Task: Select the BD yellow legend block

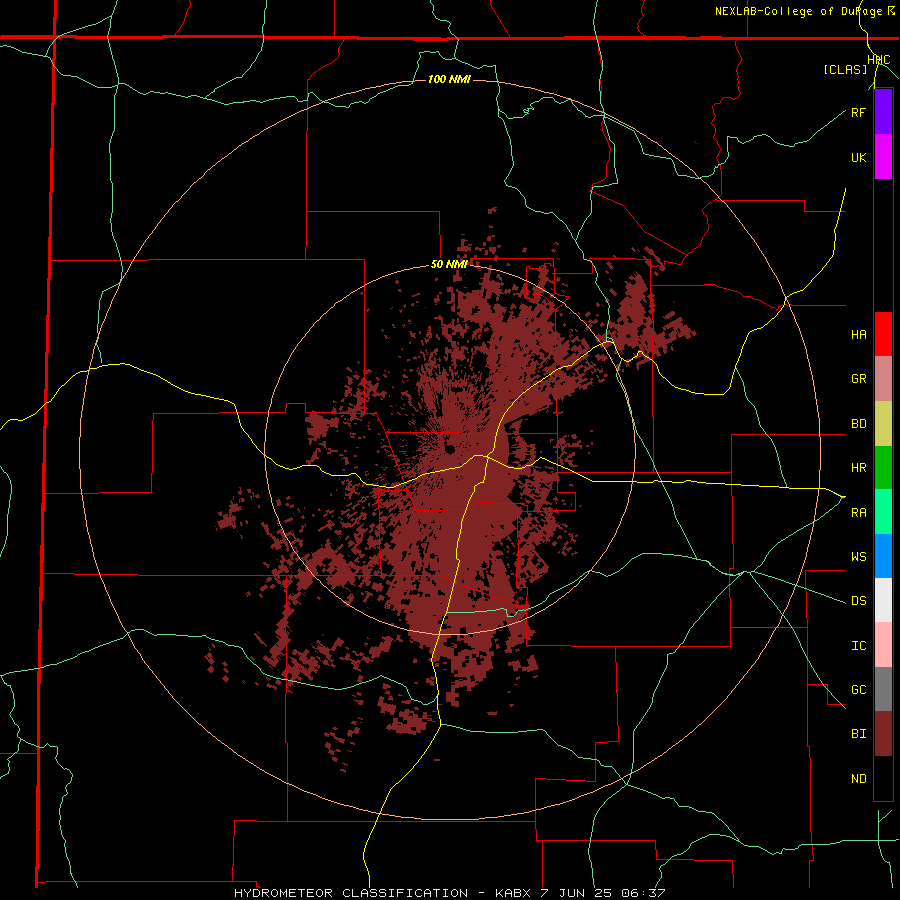Action: pos(883,423)
